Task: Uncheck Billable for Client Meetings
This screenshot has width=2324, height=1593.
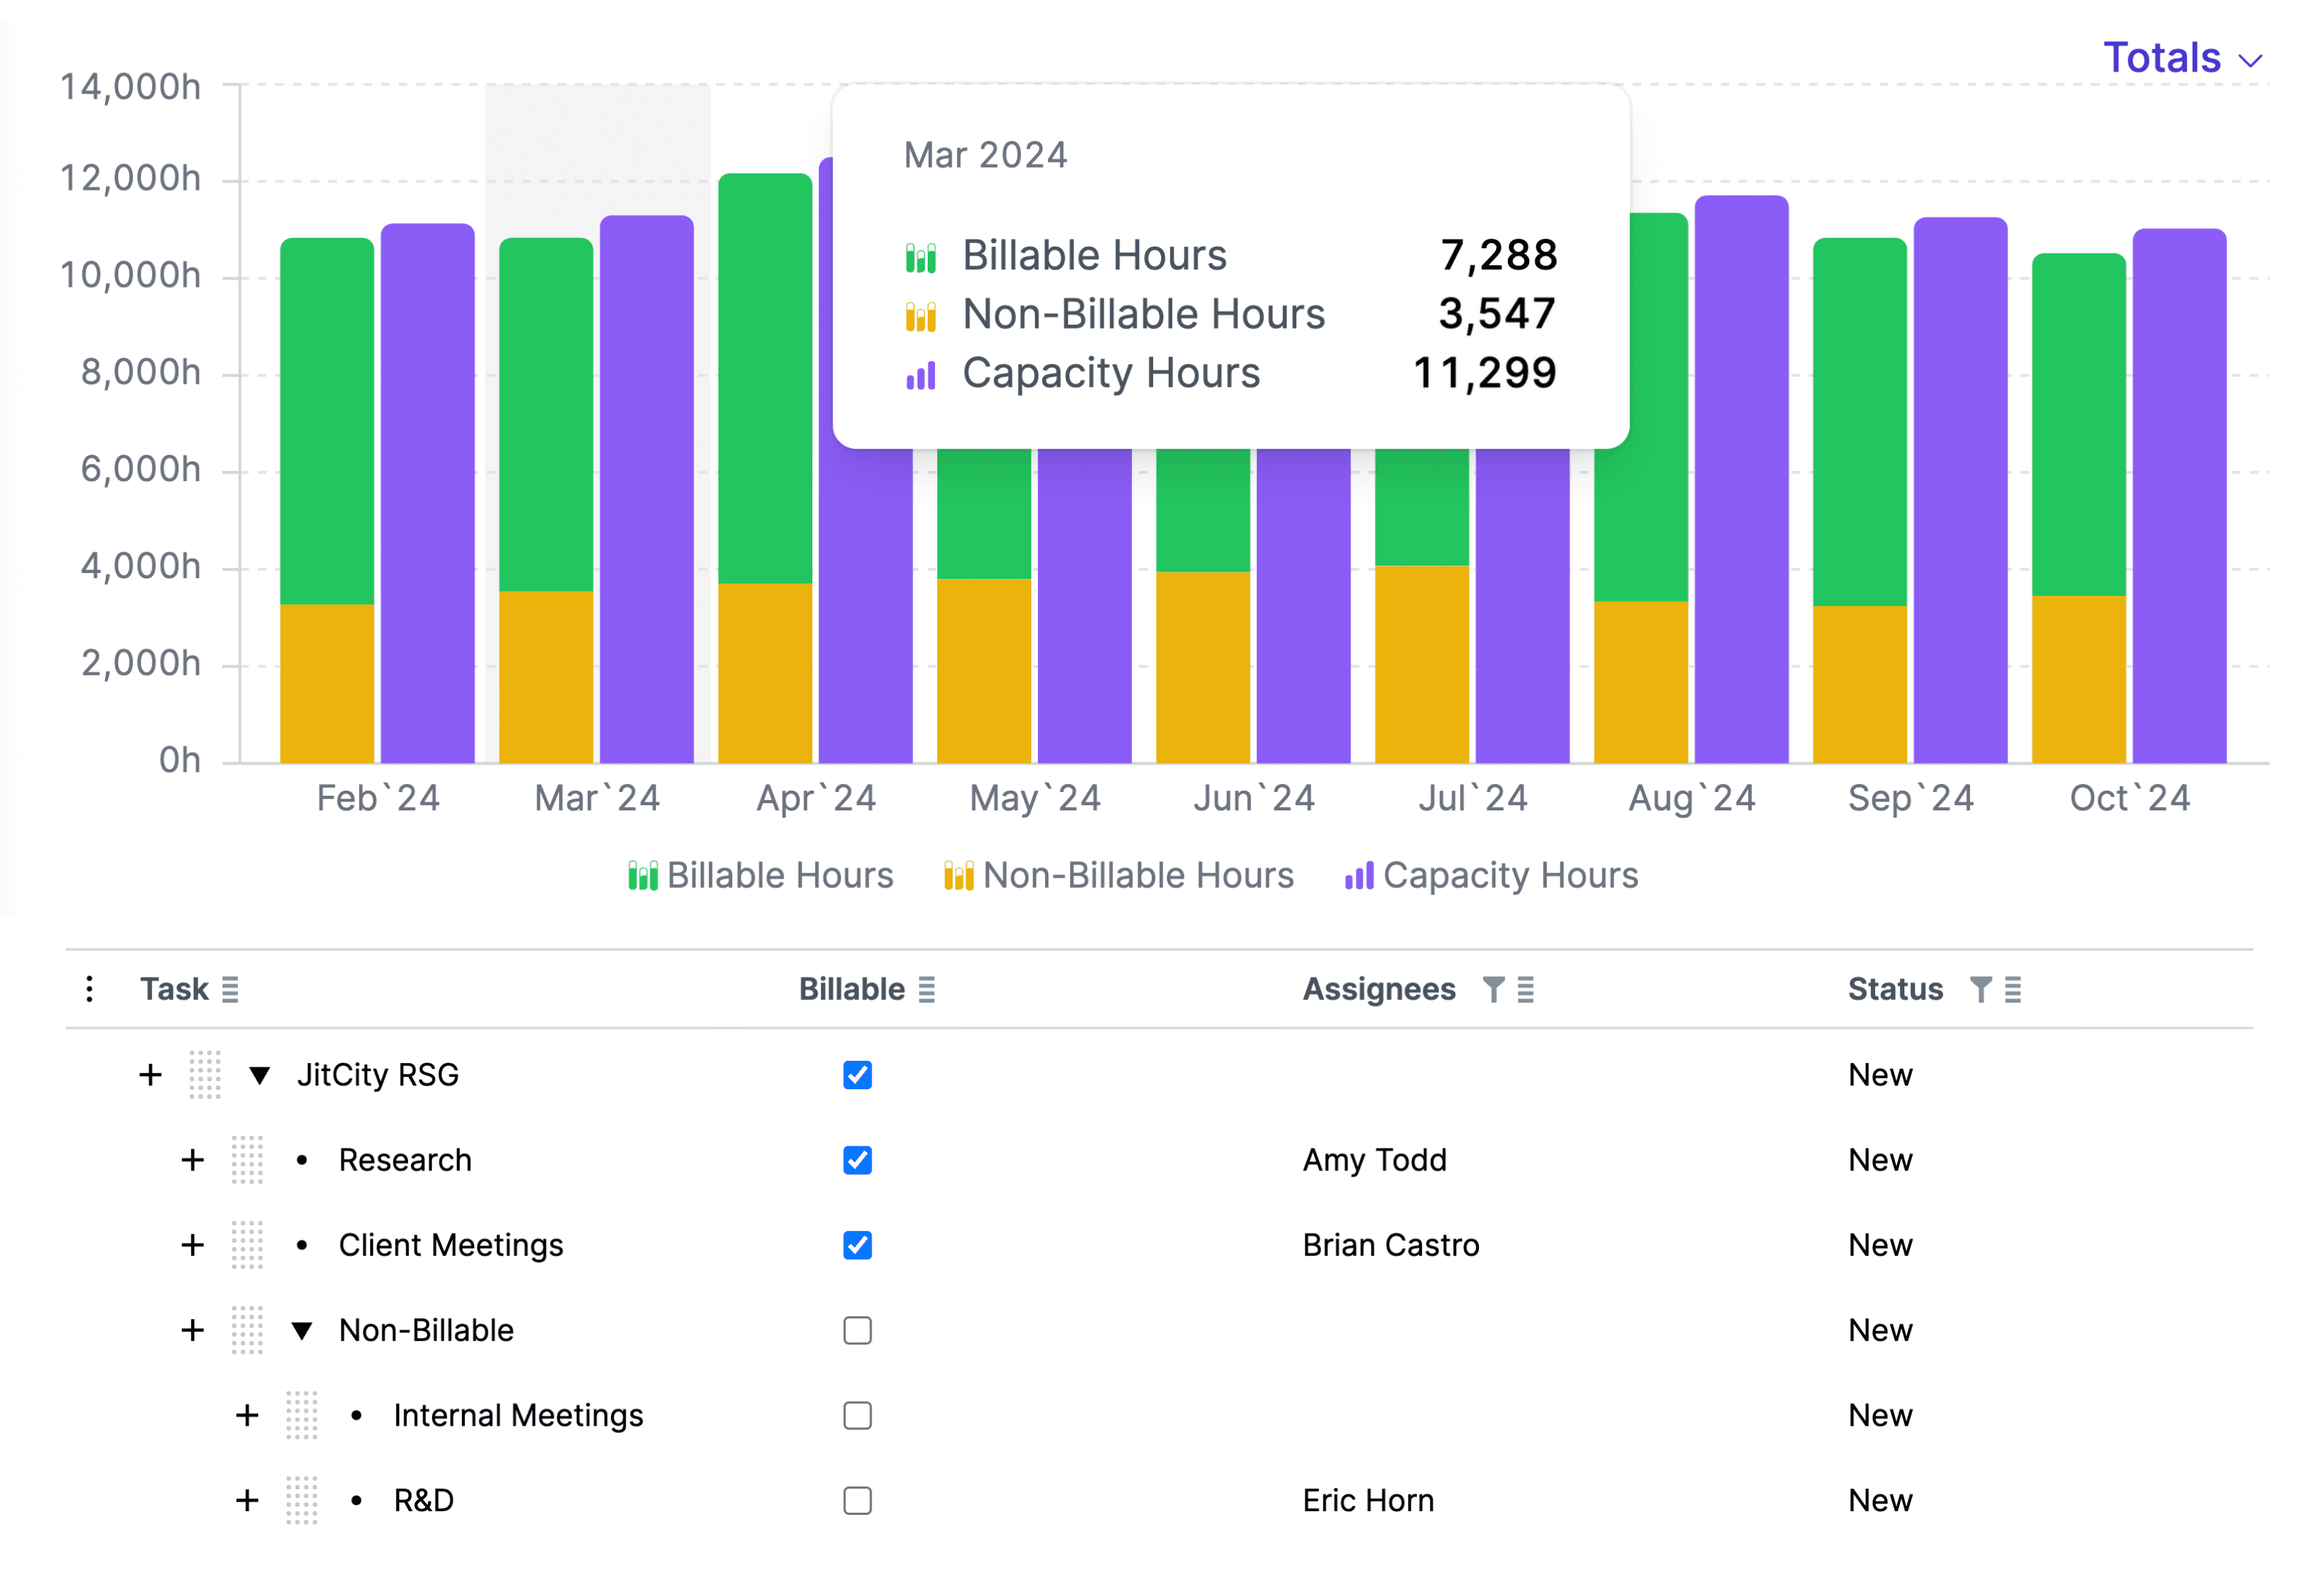Action: tap(857, 1245)
